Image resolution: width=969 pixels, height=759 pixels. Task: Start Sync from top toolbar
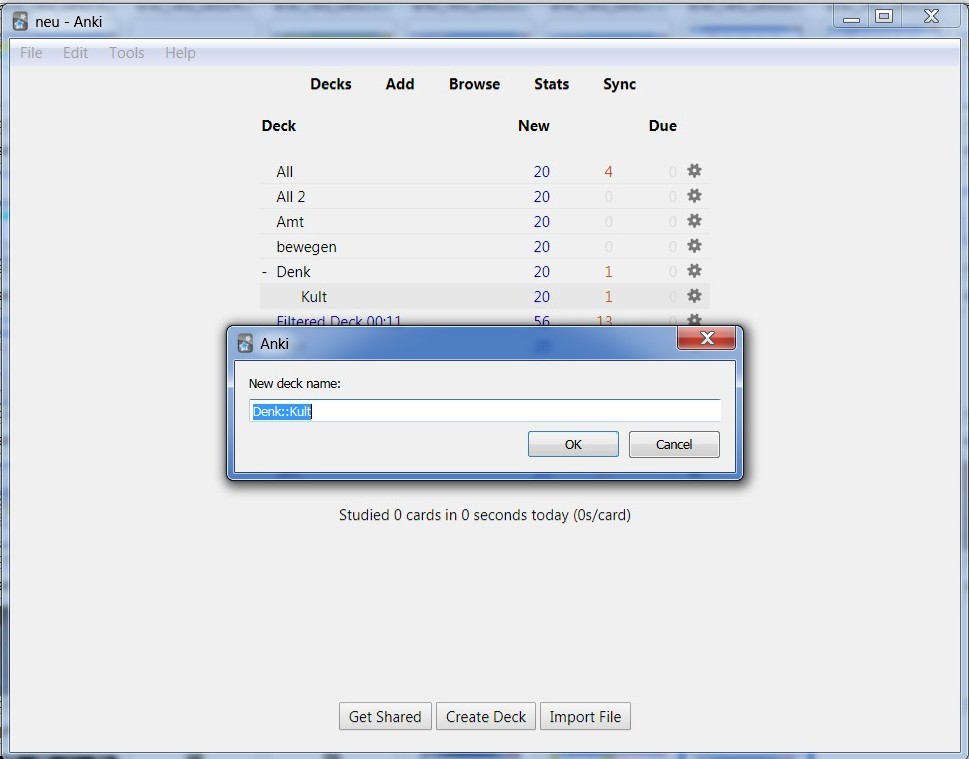[619, 84]
